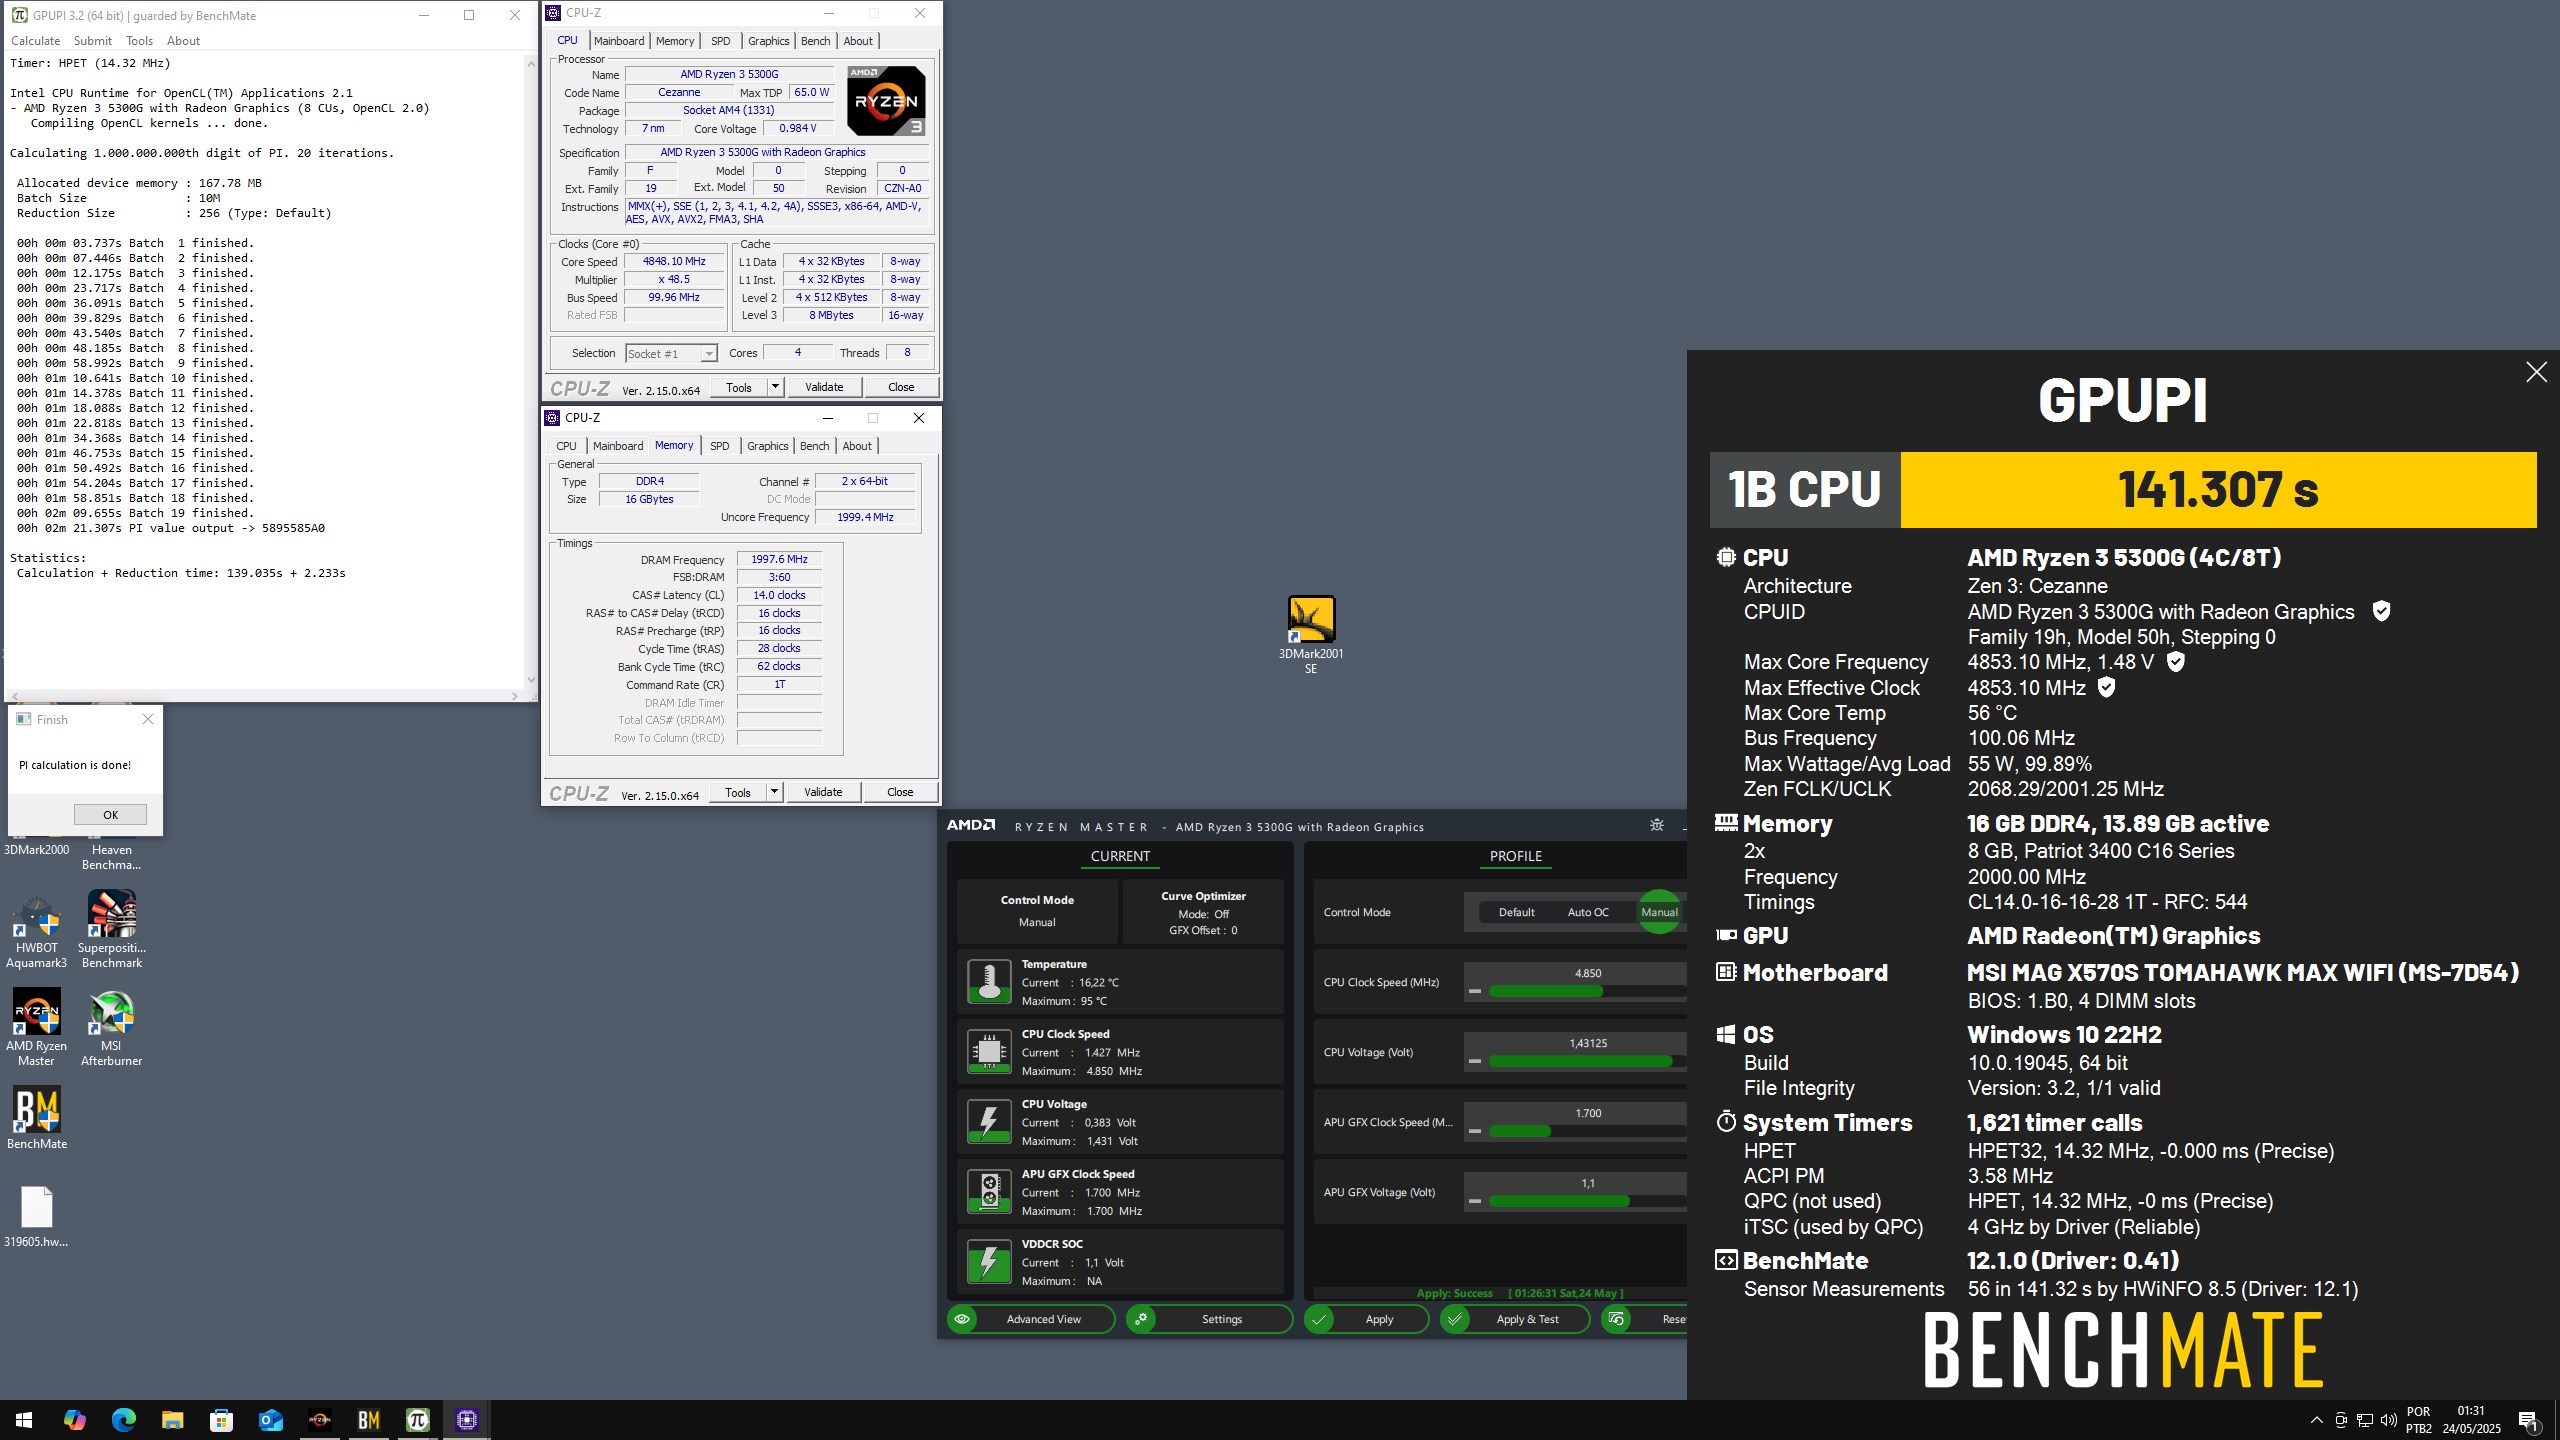
Task: Click the CPU Voltage lightning bolt icon
Action: coord(989,1122)
